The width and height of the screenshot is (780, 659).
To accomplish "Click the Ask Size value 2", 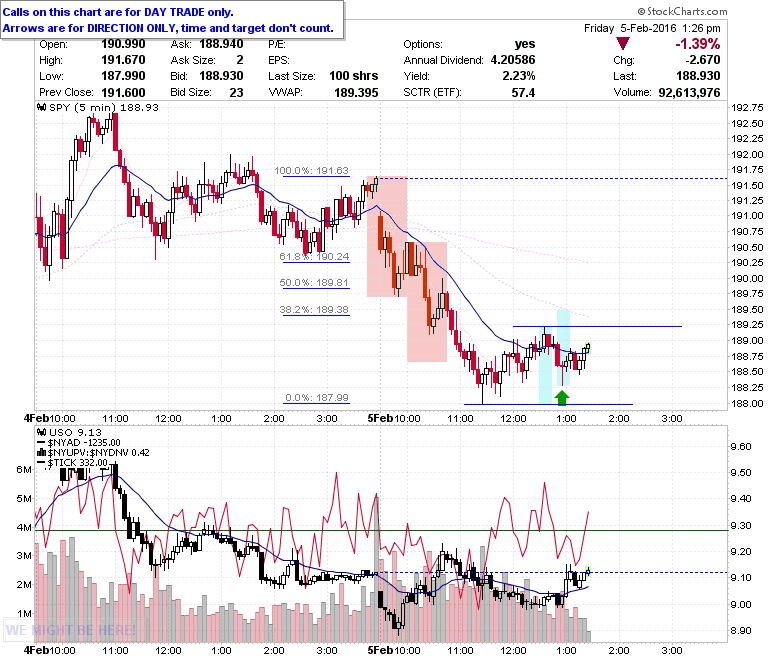I will tap(240, 60).
